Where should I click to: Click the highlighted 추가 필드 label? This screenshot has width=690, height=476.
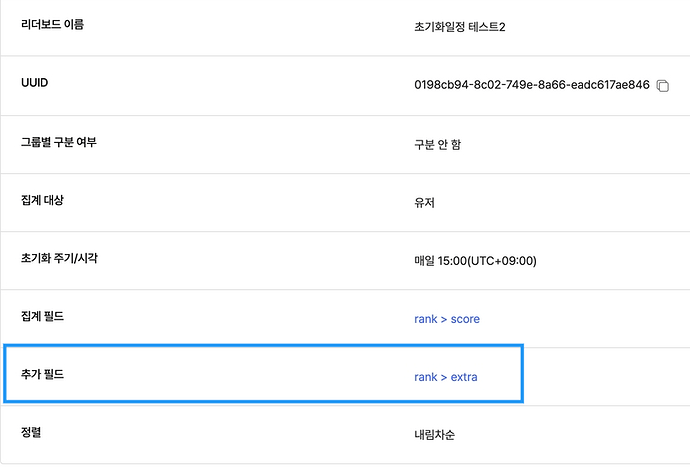point(42,374)
